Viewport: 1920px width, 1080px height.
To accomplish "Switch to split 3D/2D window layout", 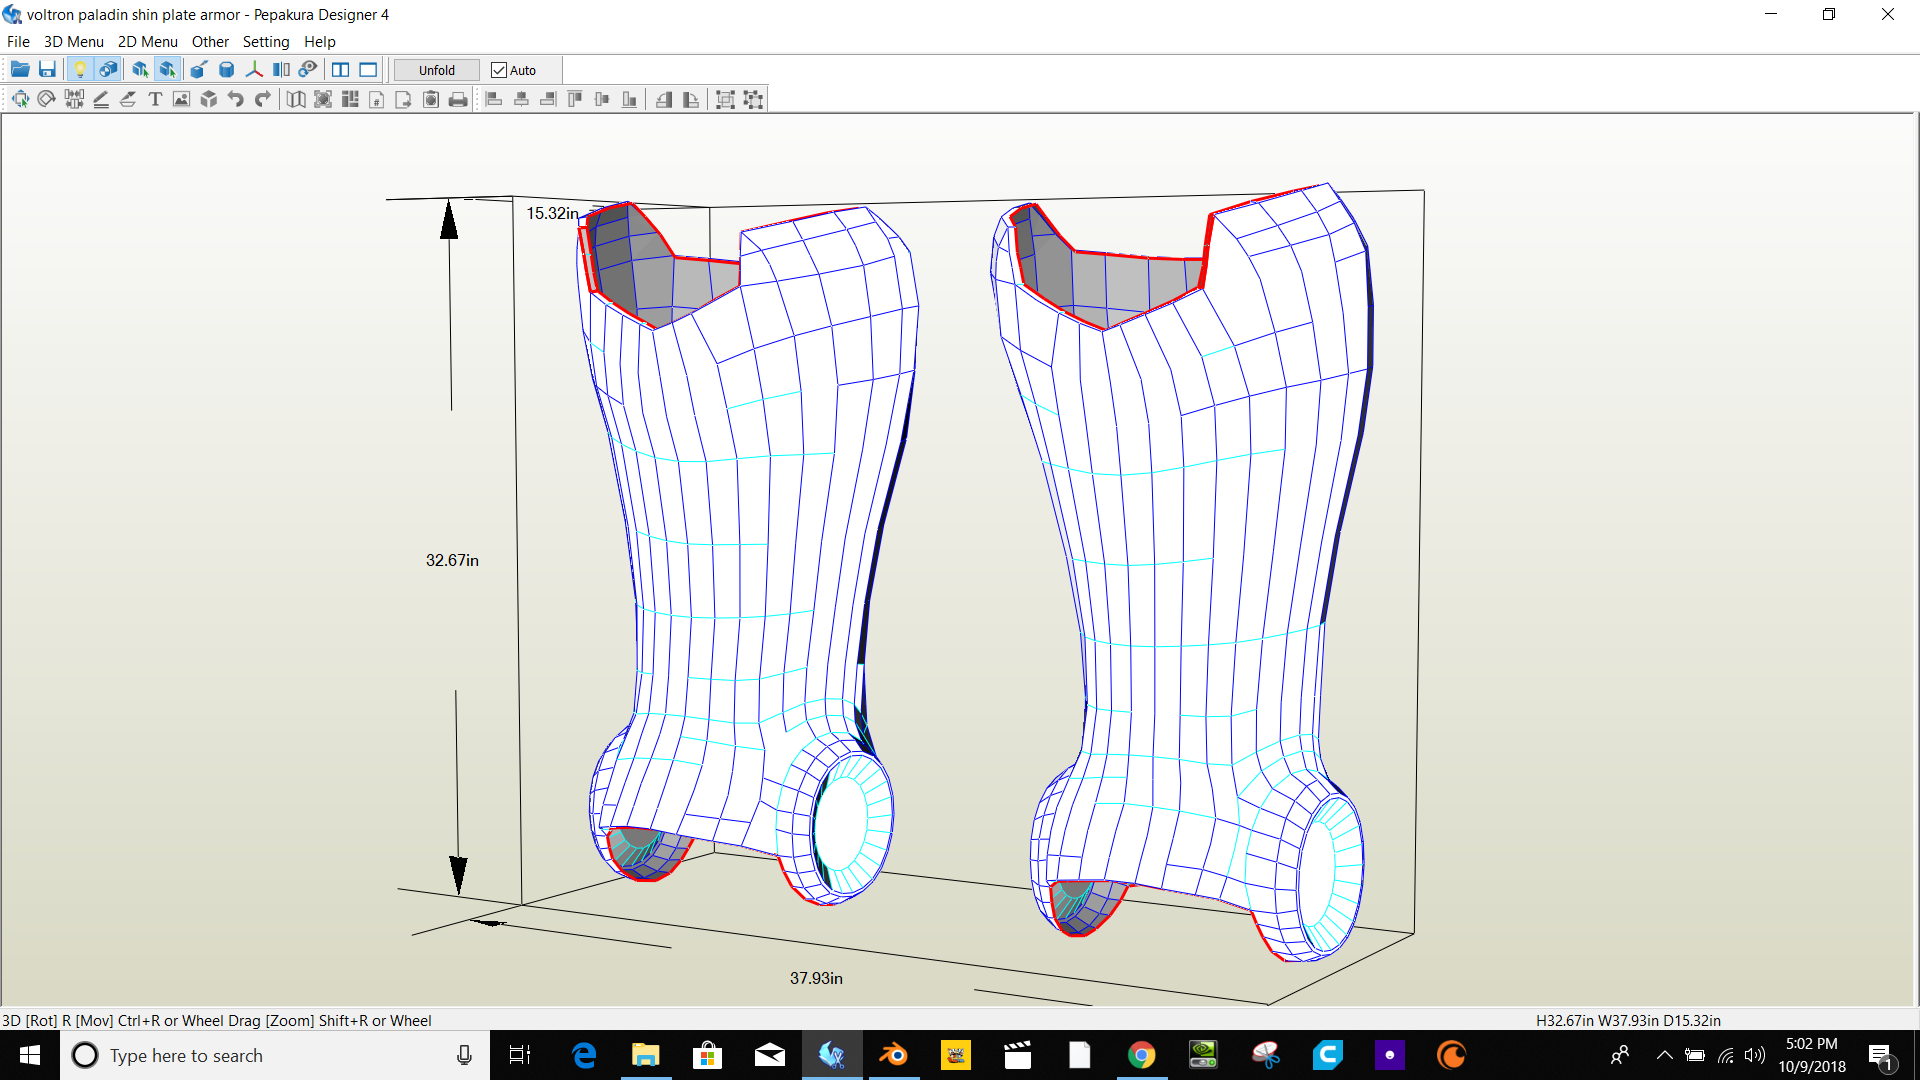I will click(341, 70).
